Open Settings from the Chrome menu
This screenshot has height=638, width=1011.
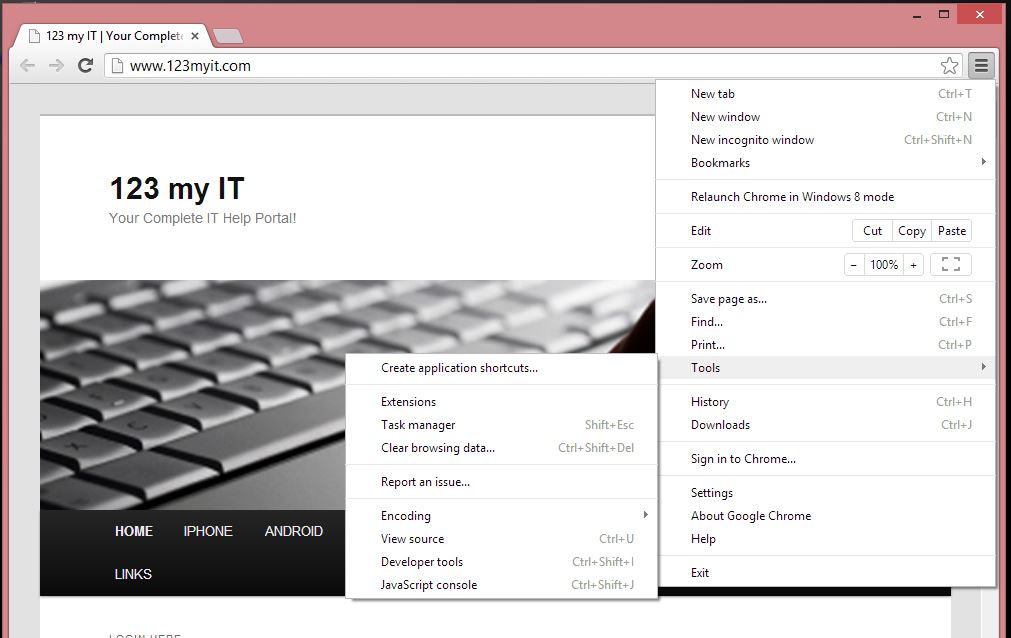pyautogui.click(x=826, y=493)
